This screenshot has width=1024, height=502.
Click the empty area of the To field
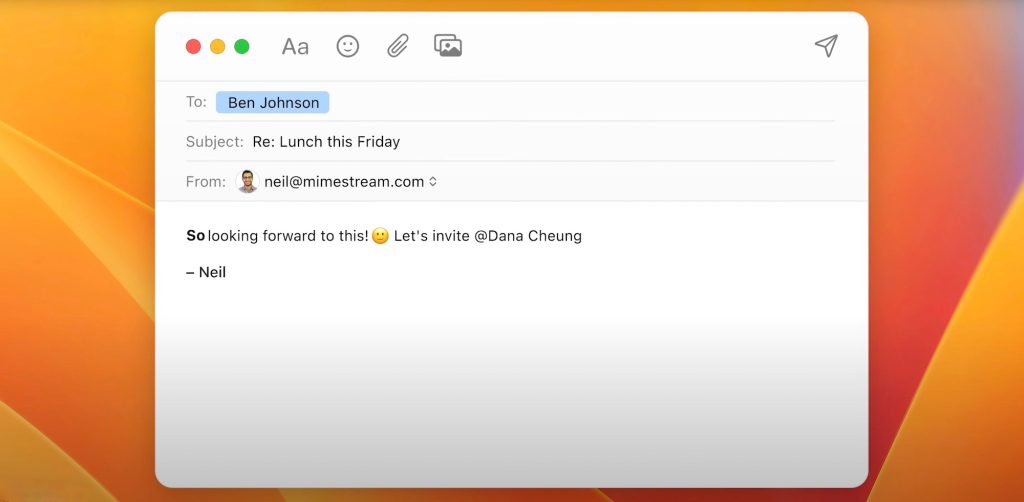coord(580,103)
